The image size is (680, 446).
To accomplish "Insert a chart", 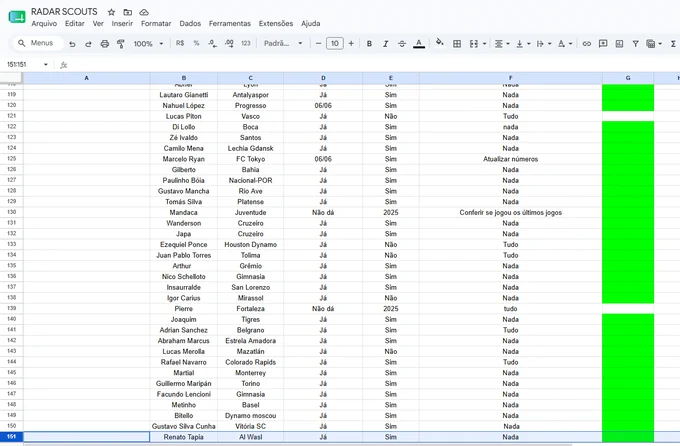I will 619,44.
